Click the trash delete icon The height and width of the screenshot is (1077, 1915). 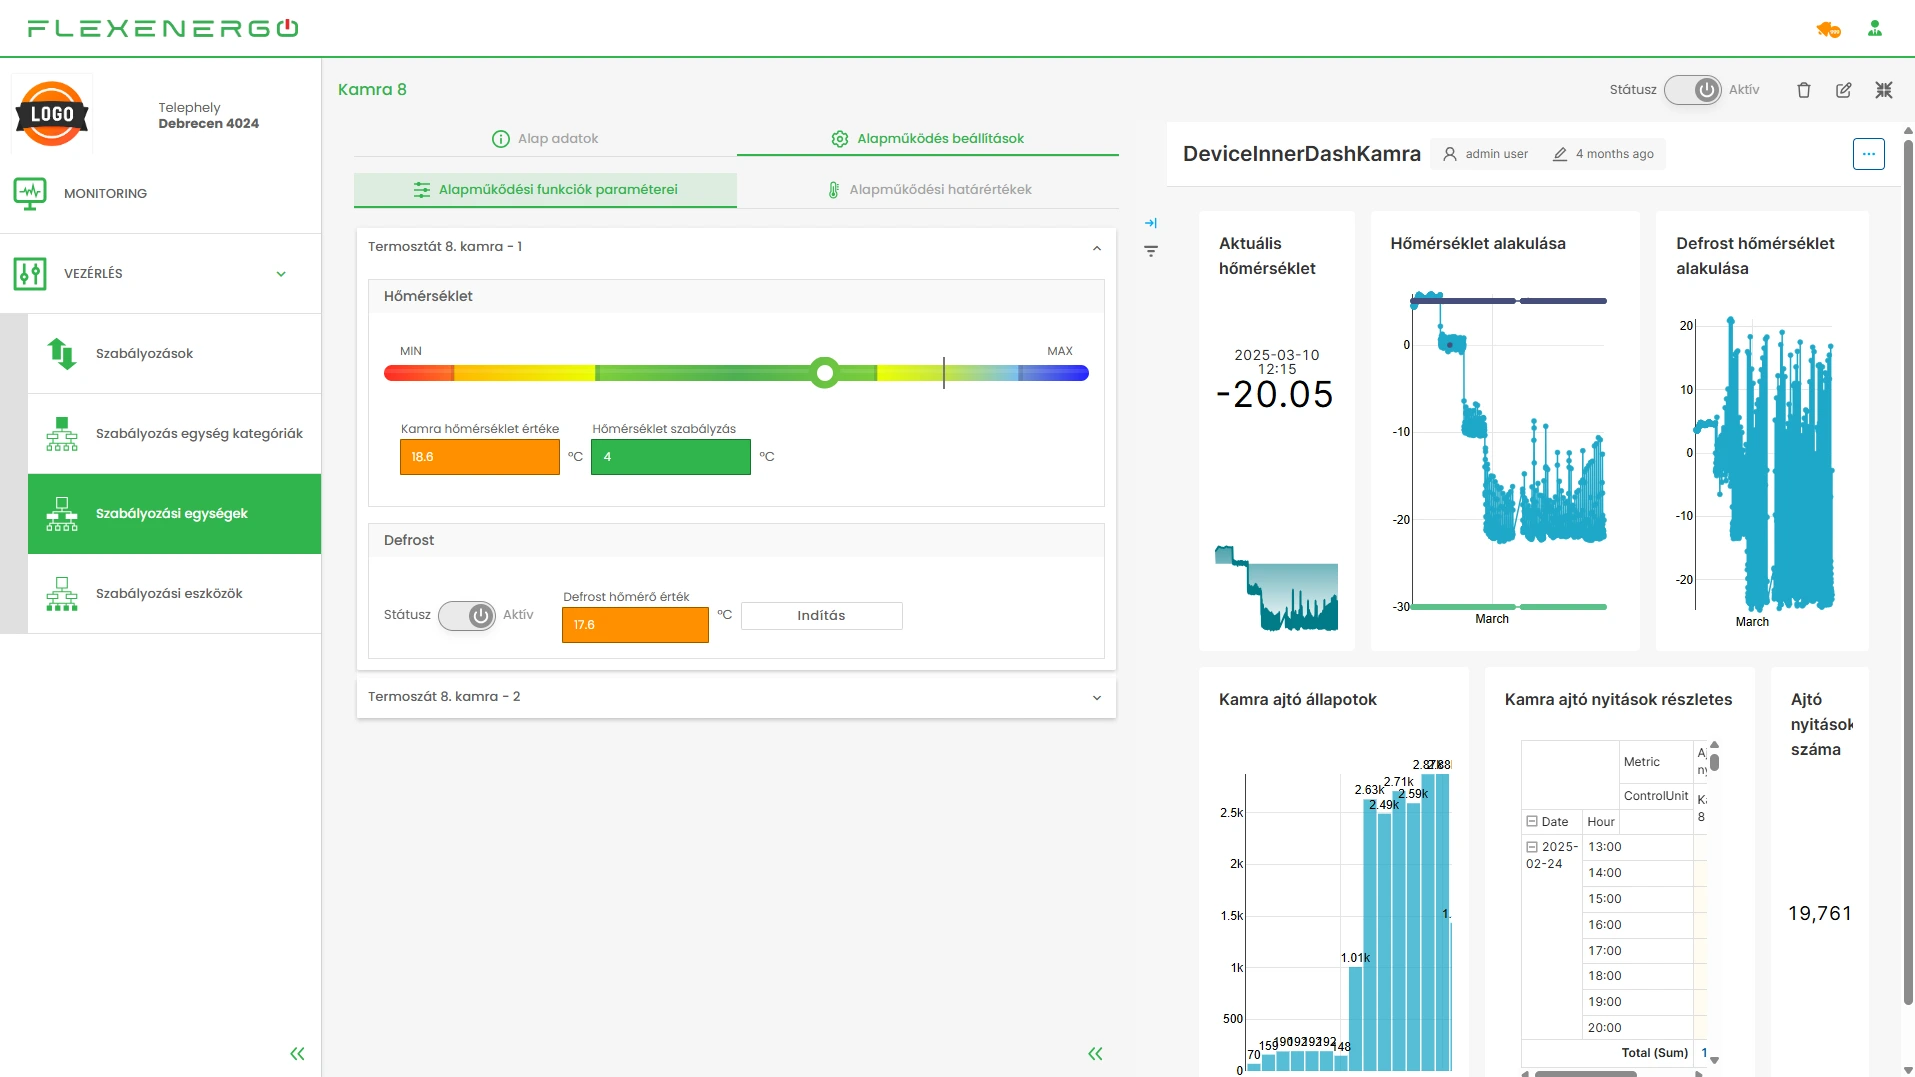click(1804, 90)
